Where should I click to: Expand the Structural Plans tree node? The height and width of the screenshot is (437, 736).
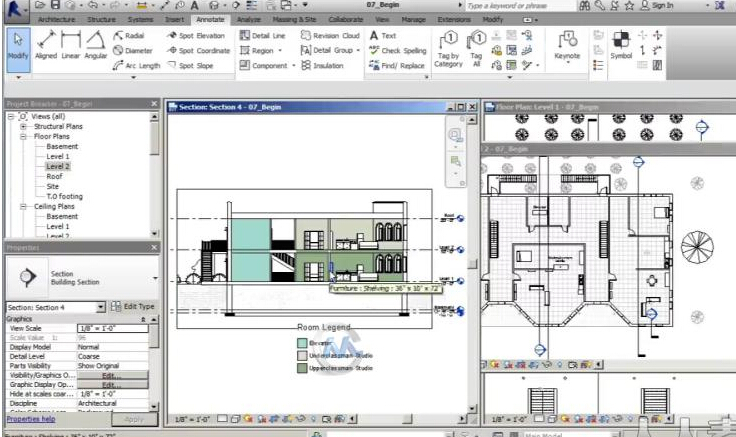point(23,127)
